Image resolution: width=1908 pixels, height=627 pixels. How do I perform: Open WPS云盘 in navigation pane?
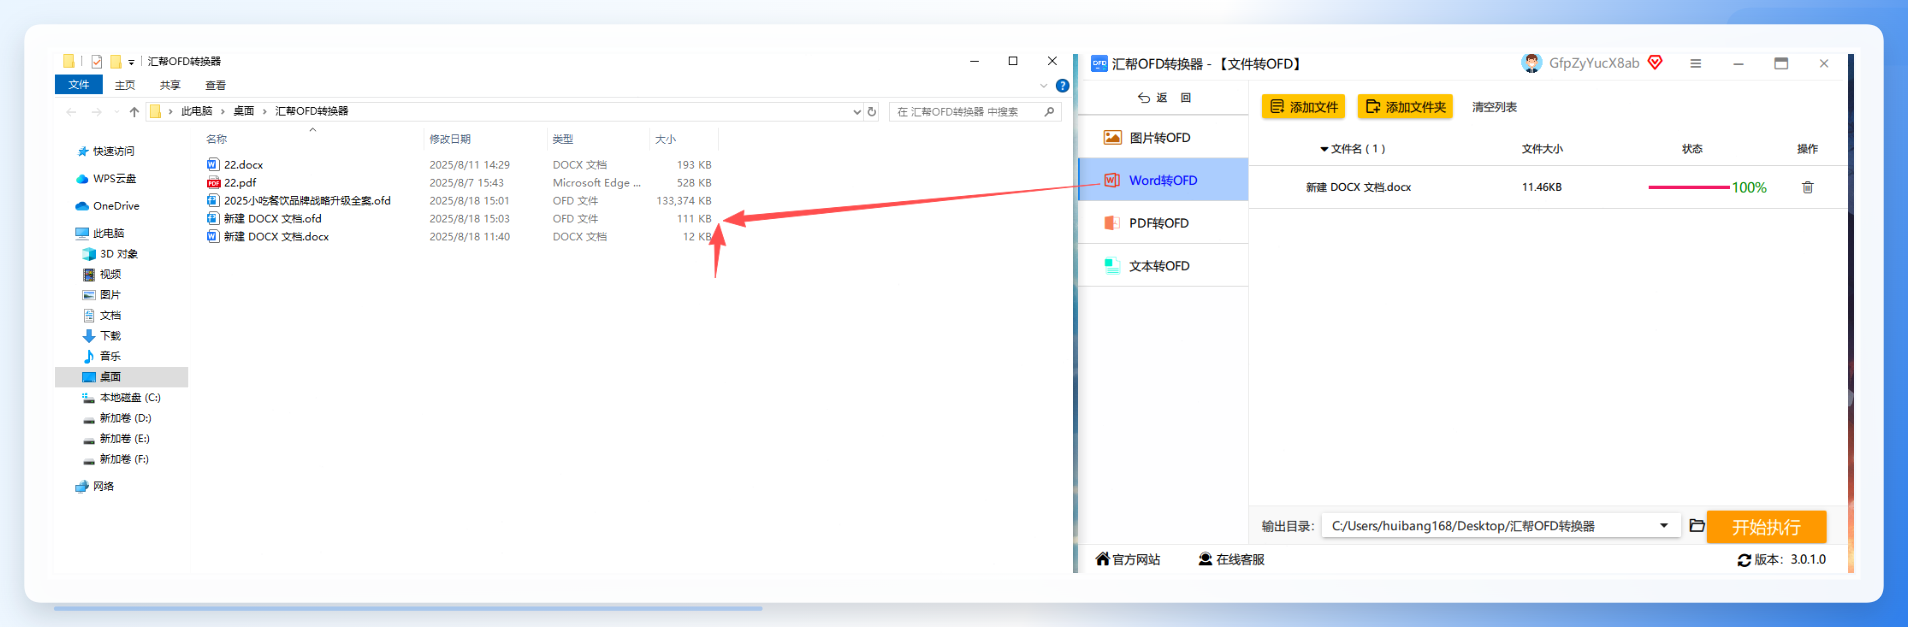pyautogui.click(x=114, y=179)
